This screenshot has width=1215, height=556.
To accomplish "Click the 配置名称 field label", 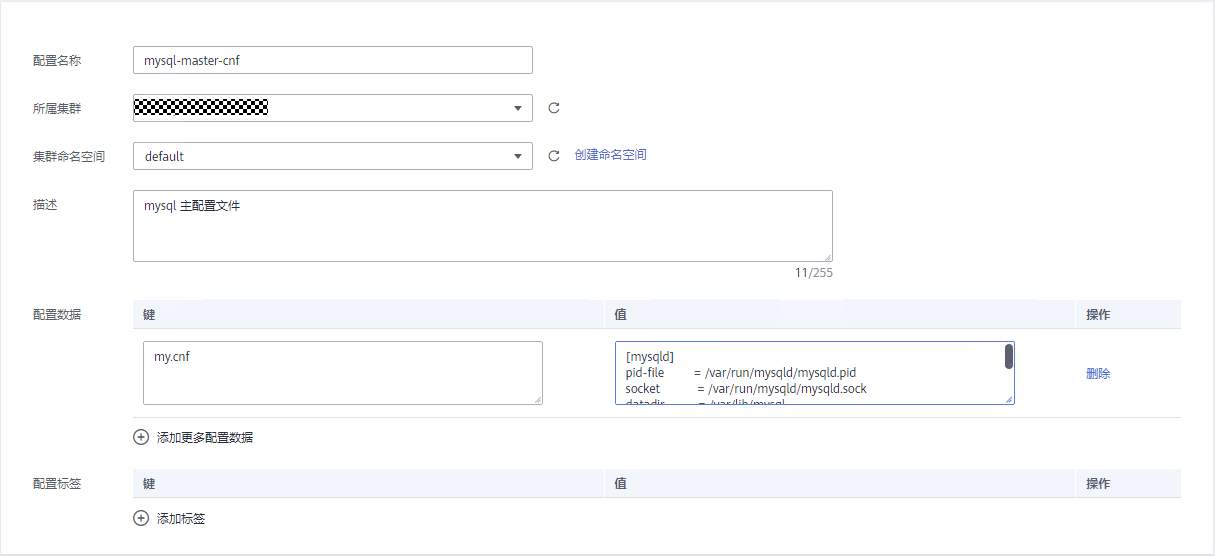I will click(57, 60).
